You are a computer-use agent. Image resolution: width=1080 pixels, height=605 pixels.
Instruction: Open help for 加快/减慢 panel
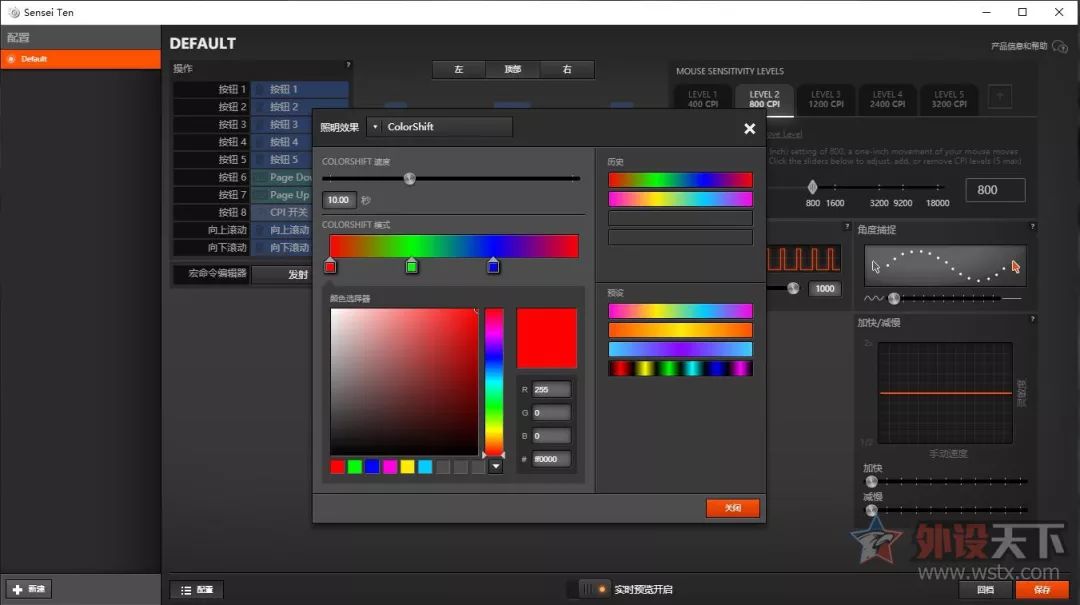[1032, 319]
